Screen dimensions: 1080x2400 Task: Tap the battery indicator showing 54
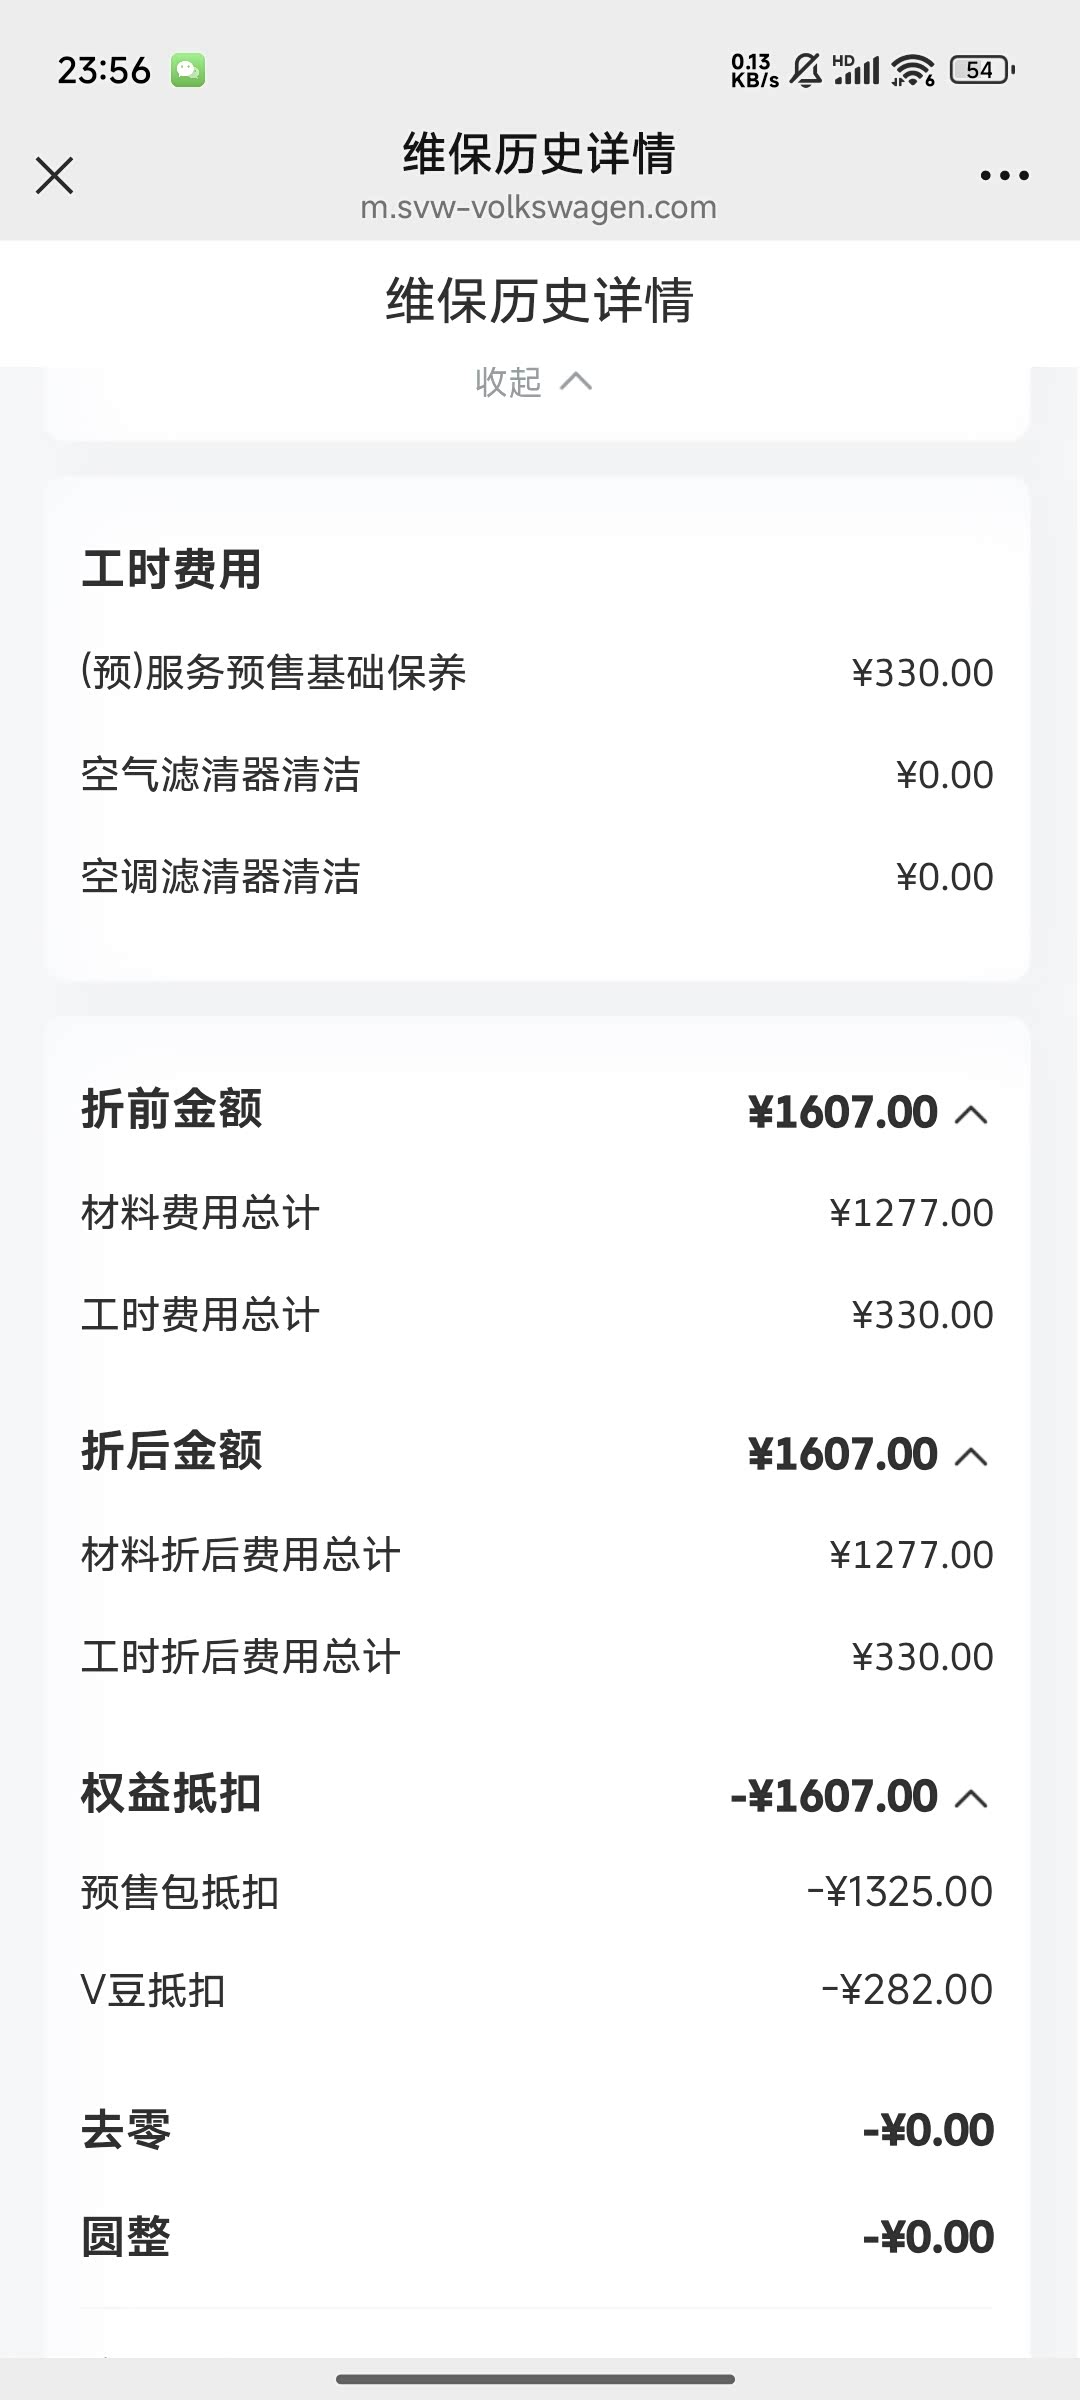981,70
